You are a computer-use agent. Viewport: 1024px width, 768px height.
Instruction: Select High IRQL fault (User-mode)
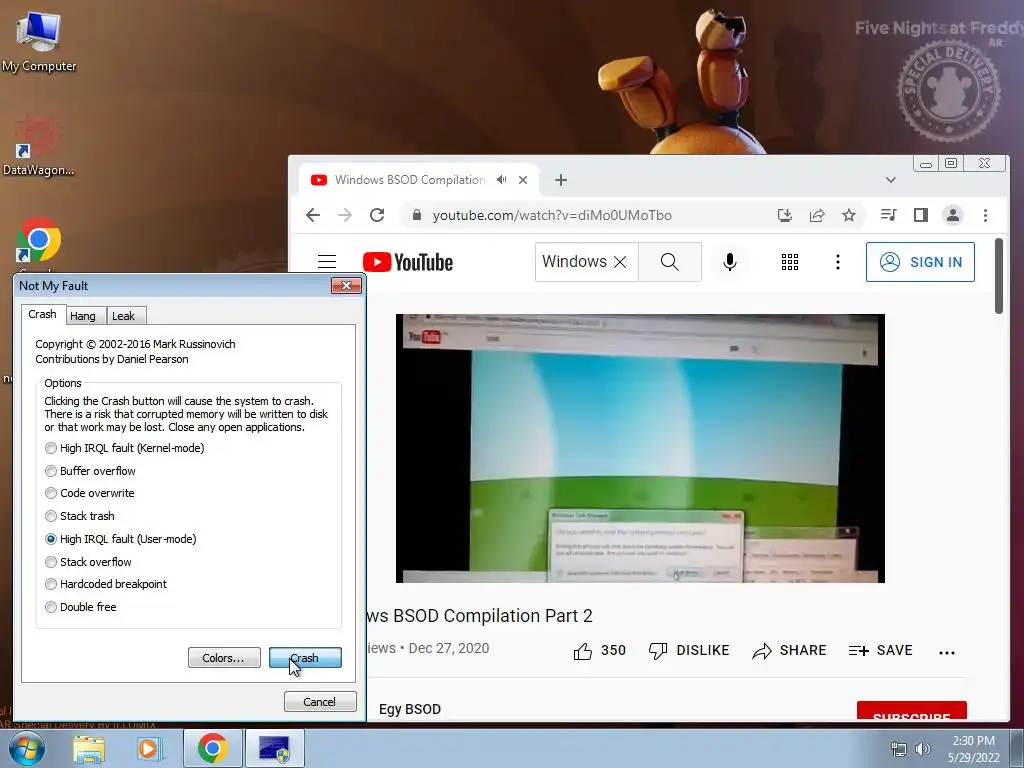(121, 539)
